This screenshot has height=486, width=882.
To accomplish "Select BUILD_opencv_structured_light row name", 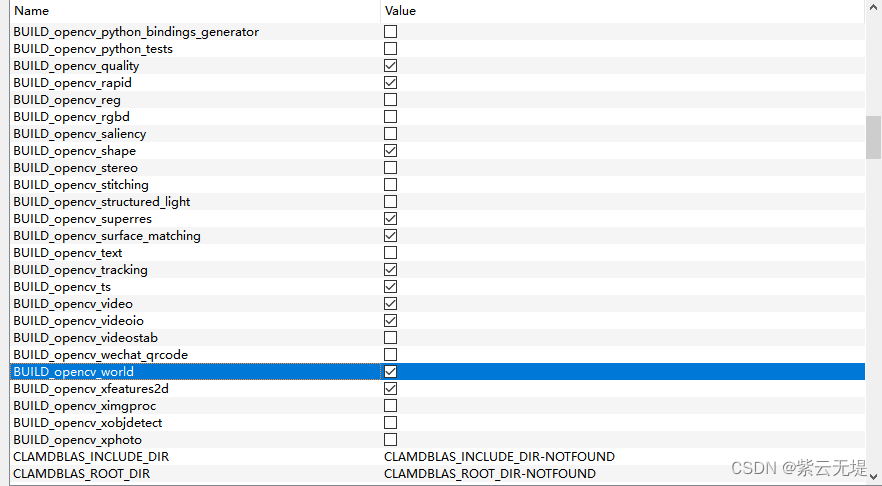I will tap(102, 202).
